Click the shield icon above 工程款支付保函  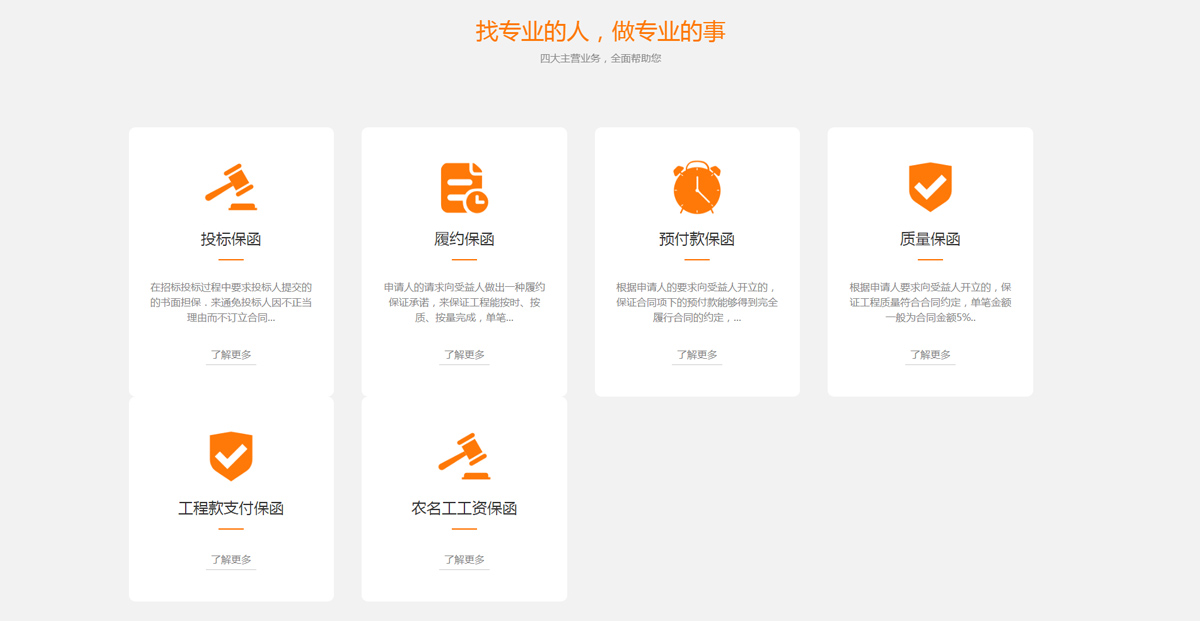point(231,457)
